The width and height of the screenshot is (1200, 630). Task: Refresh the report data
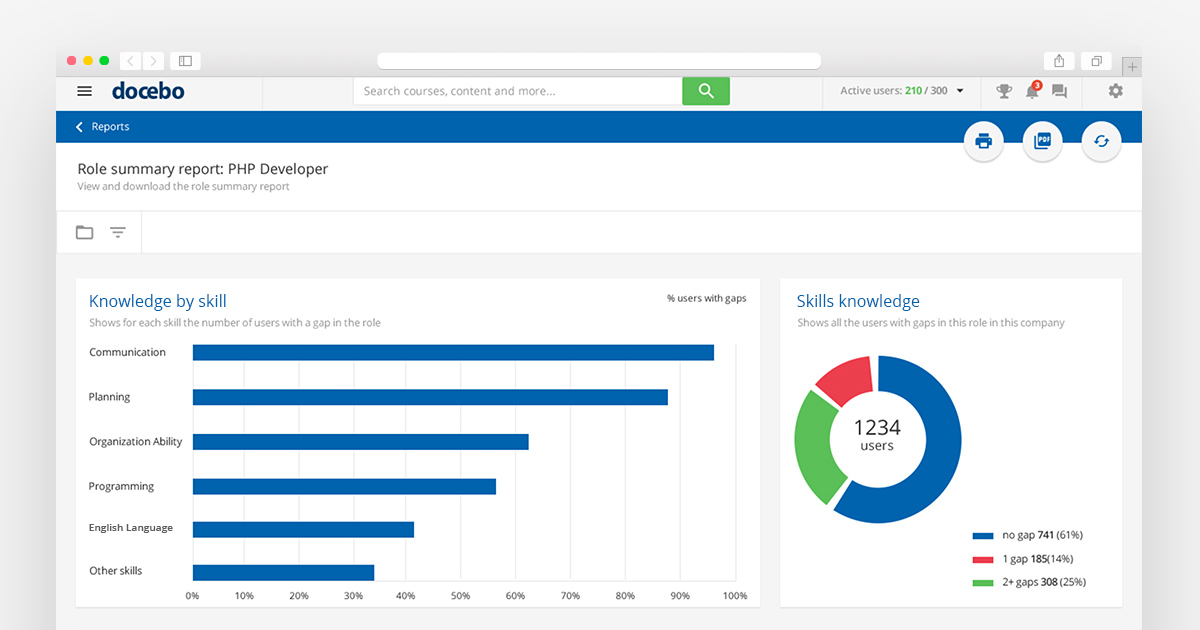point(1101,141)
